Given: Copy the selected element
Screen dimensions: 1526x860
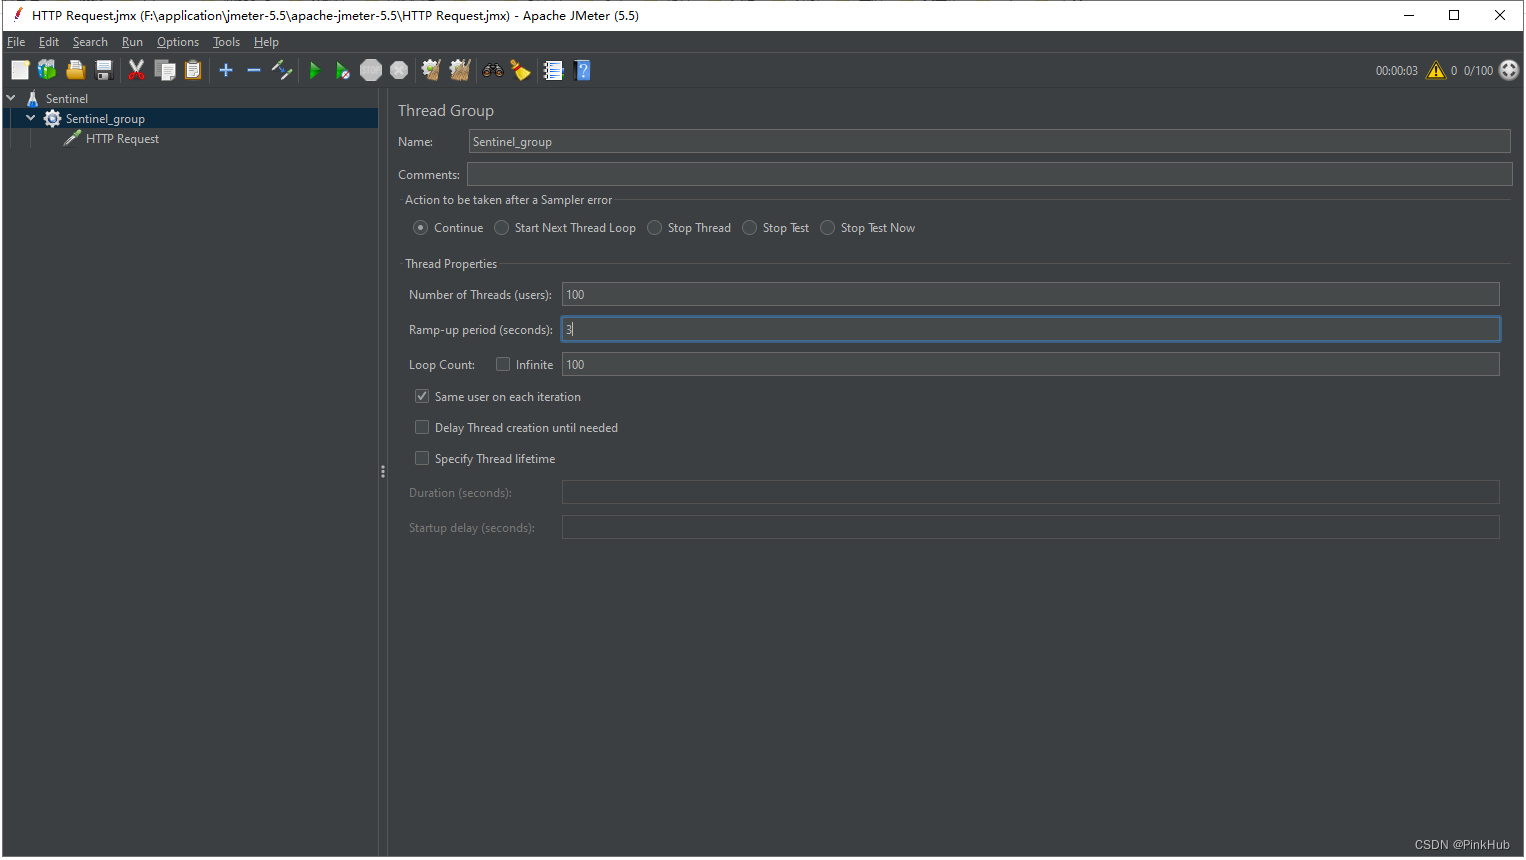Looking at the screenshot, I should 165,70.
